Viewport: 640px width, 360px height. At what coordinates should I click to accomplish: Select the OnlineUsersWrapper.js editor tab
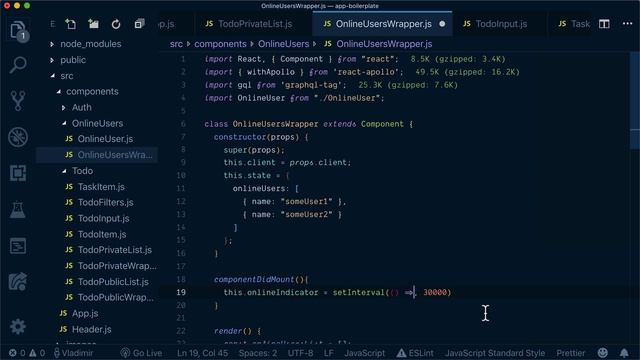pos(383,24)
